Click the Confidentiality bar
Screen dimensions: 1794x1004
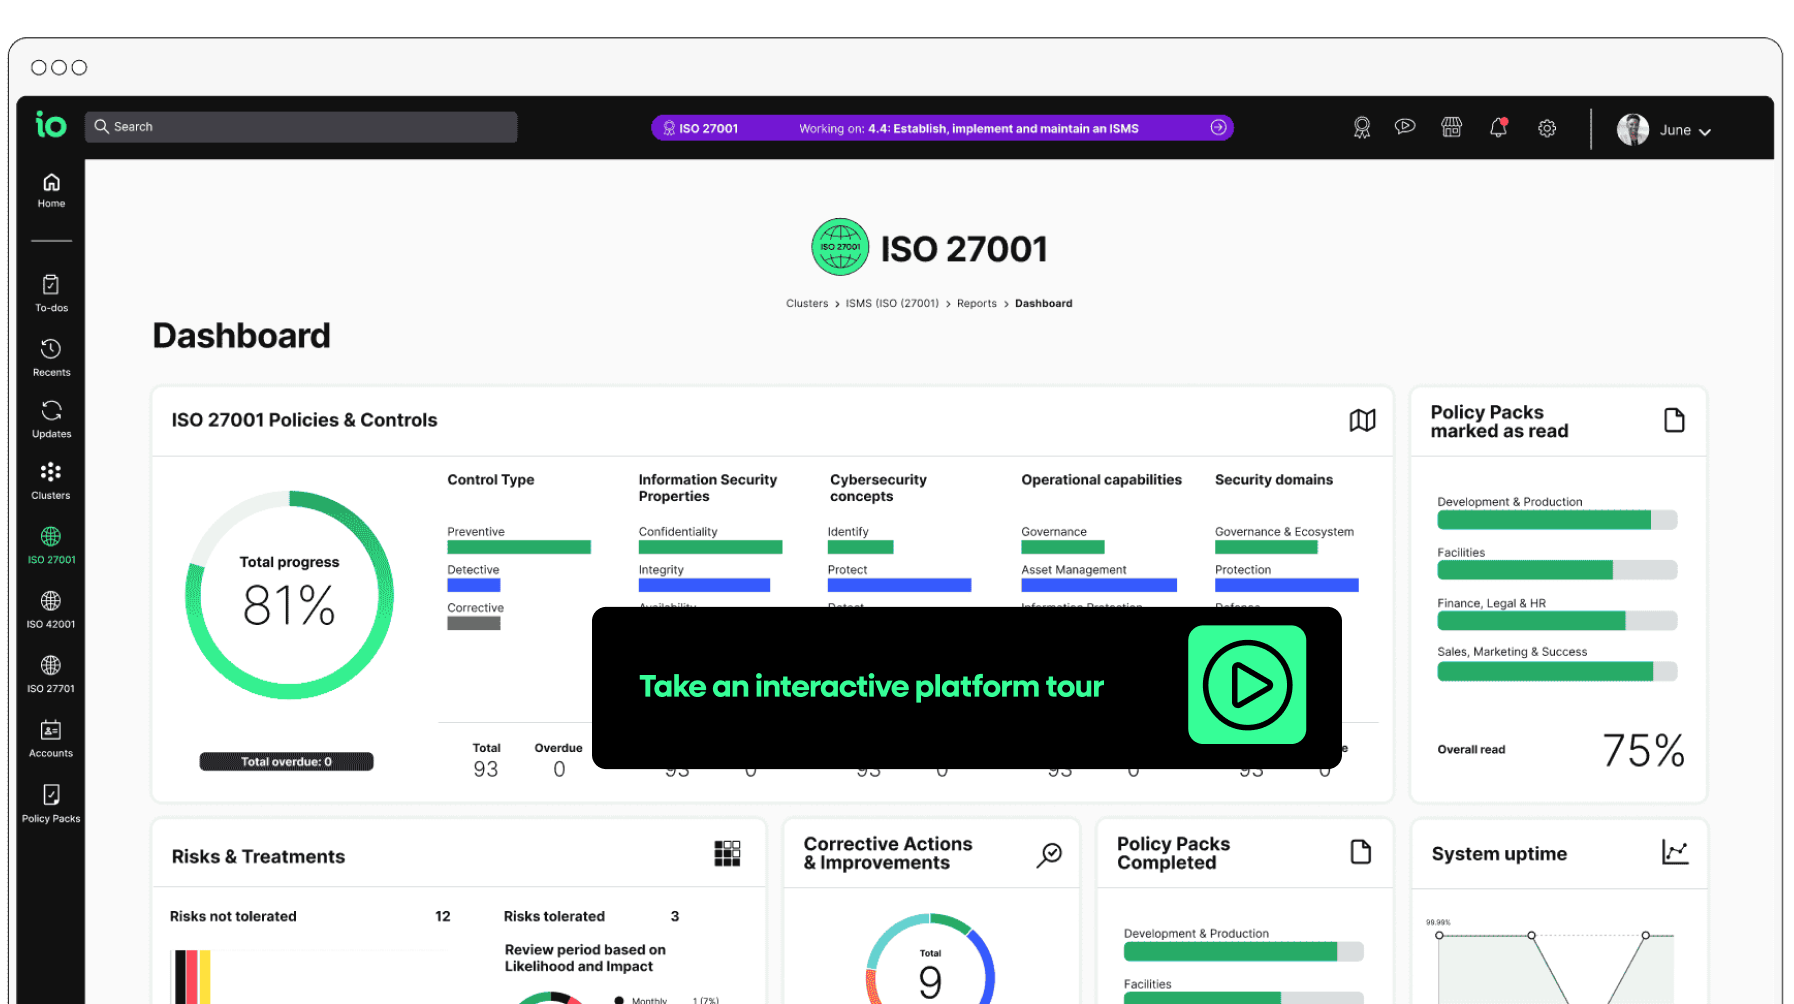[710, 547]
